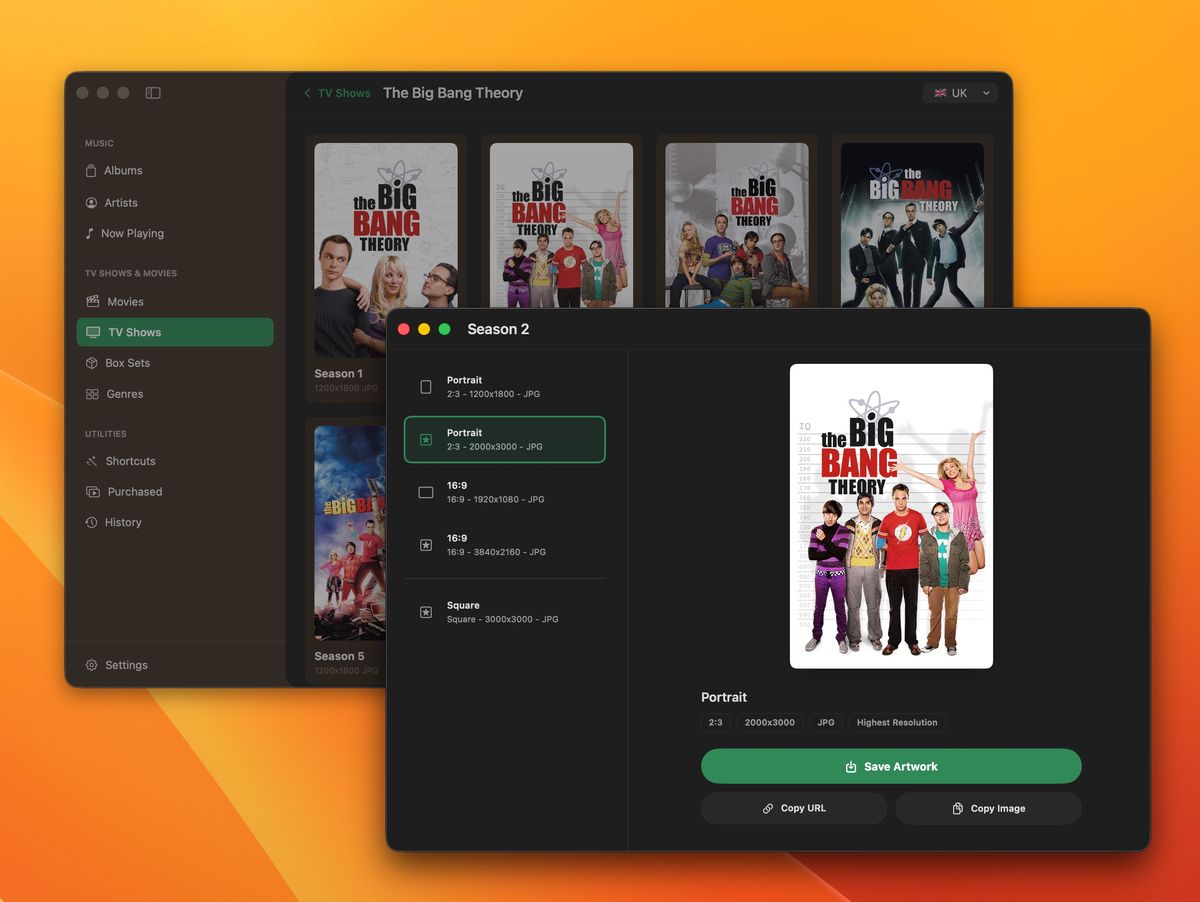Click the portrait icon of 1200x1800 entry
1200x902 pixels.
(426, 387)
